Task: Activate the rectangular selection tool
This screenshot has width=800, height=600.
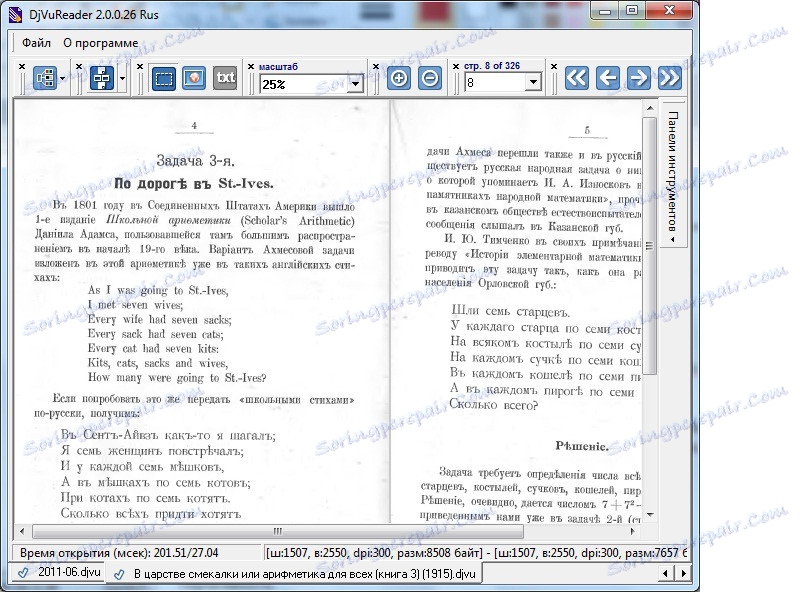Action: pos(164,79)
